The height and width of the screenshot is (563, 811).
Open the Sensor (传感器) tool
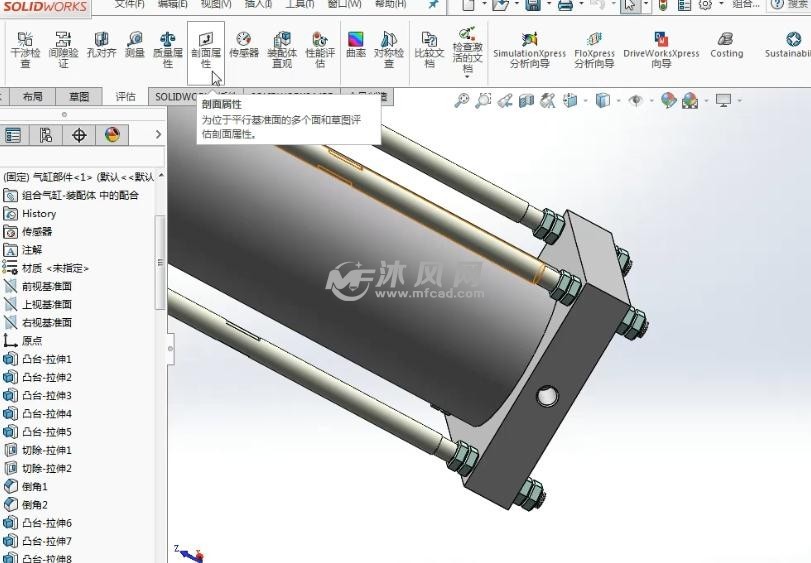(x=244, y=45)
